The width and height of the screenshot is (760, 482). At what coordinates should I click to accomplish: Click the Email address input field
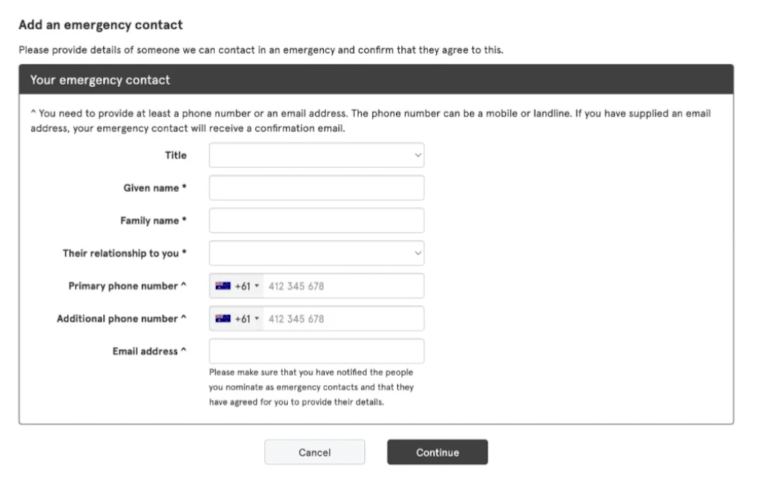316,351
